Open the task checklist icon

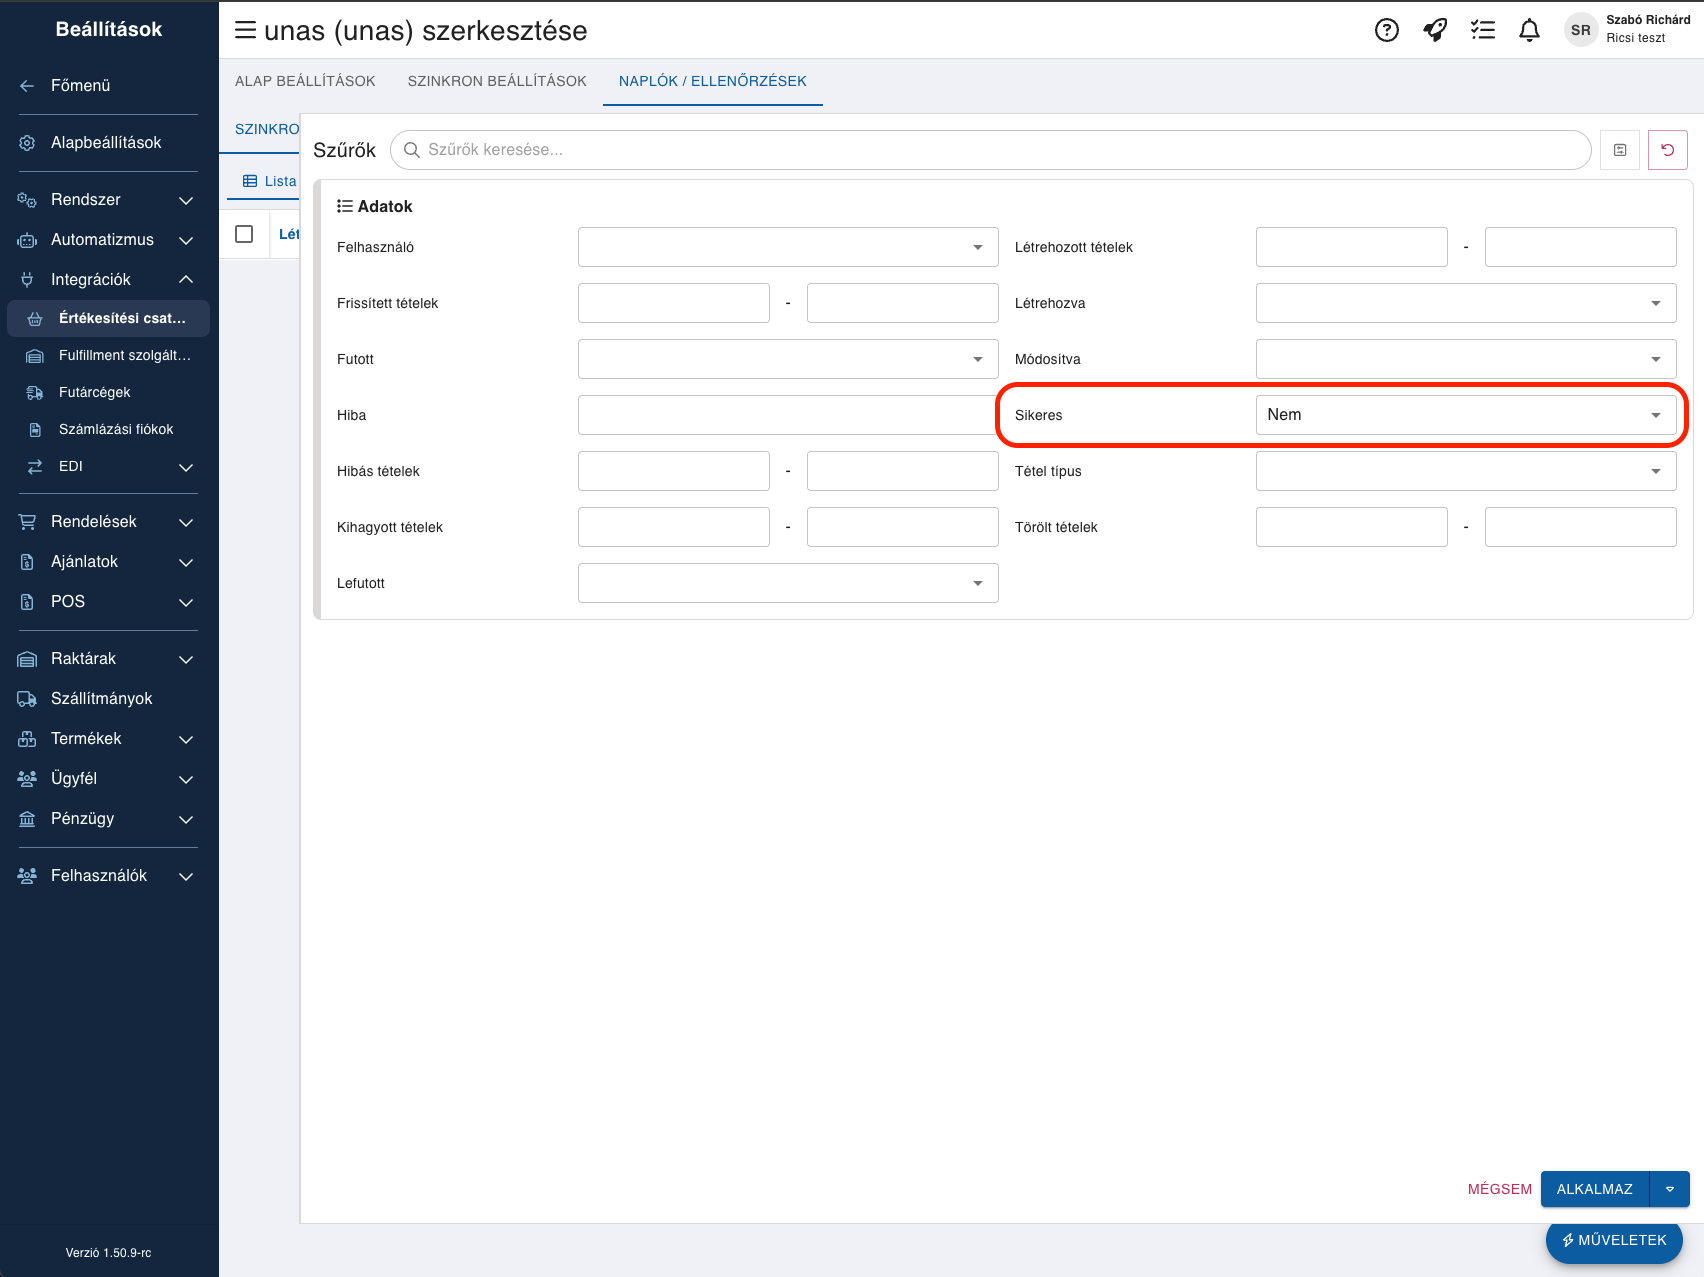coord(1483,30)
